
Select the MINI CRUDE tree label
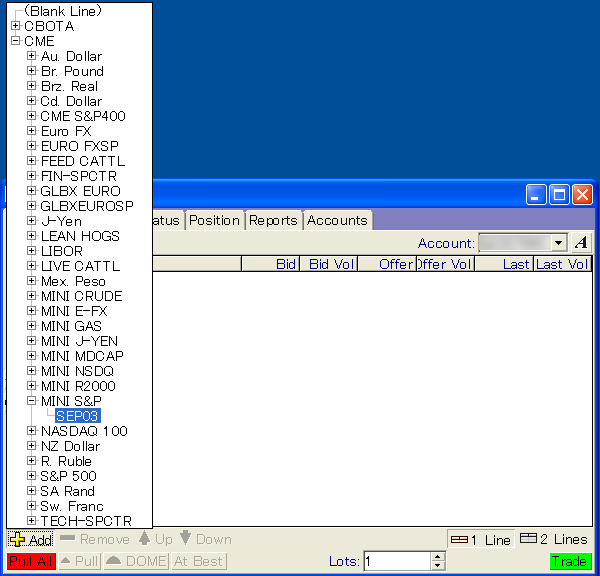[82, 296]
